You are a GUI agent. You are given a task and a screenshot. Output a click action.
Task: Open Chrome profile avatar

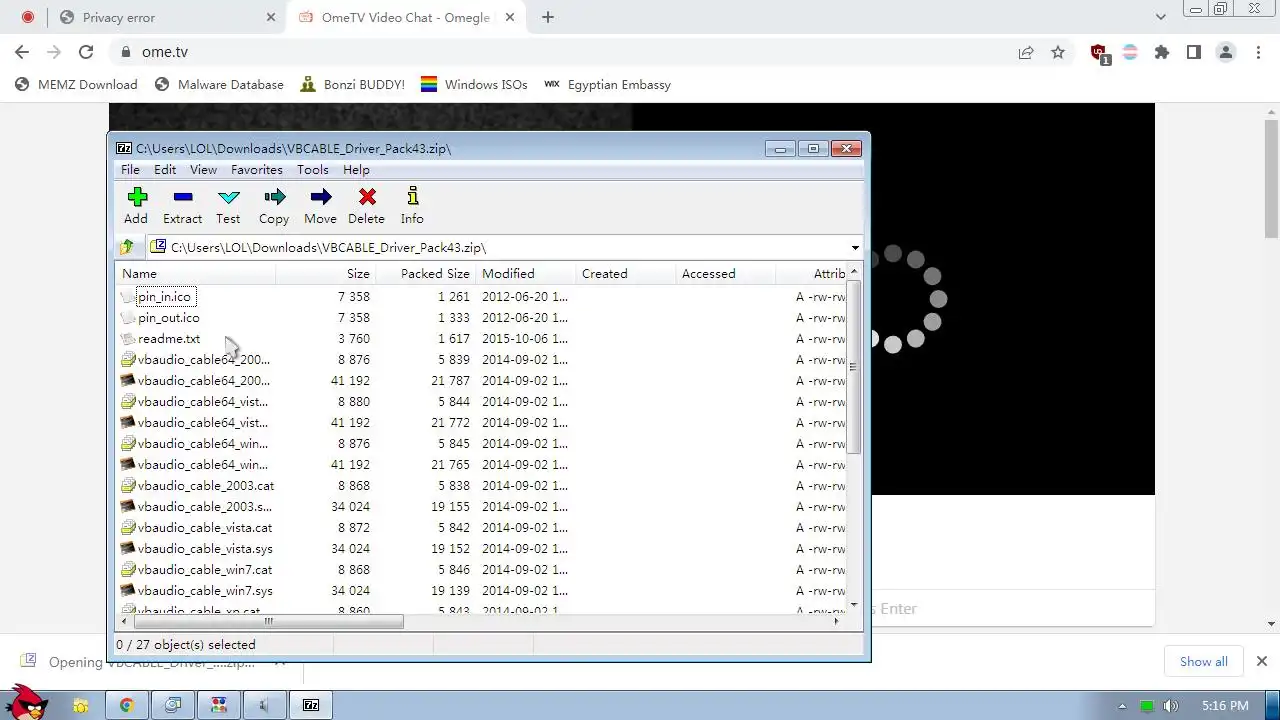[x=1226, y=52]
